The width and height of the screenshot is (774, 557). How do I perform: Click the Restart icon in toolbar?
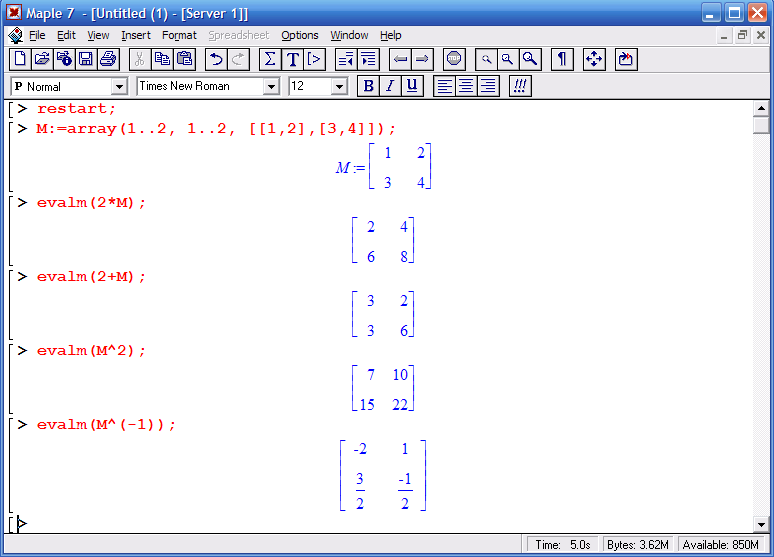click(x=626, y=59)
